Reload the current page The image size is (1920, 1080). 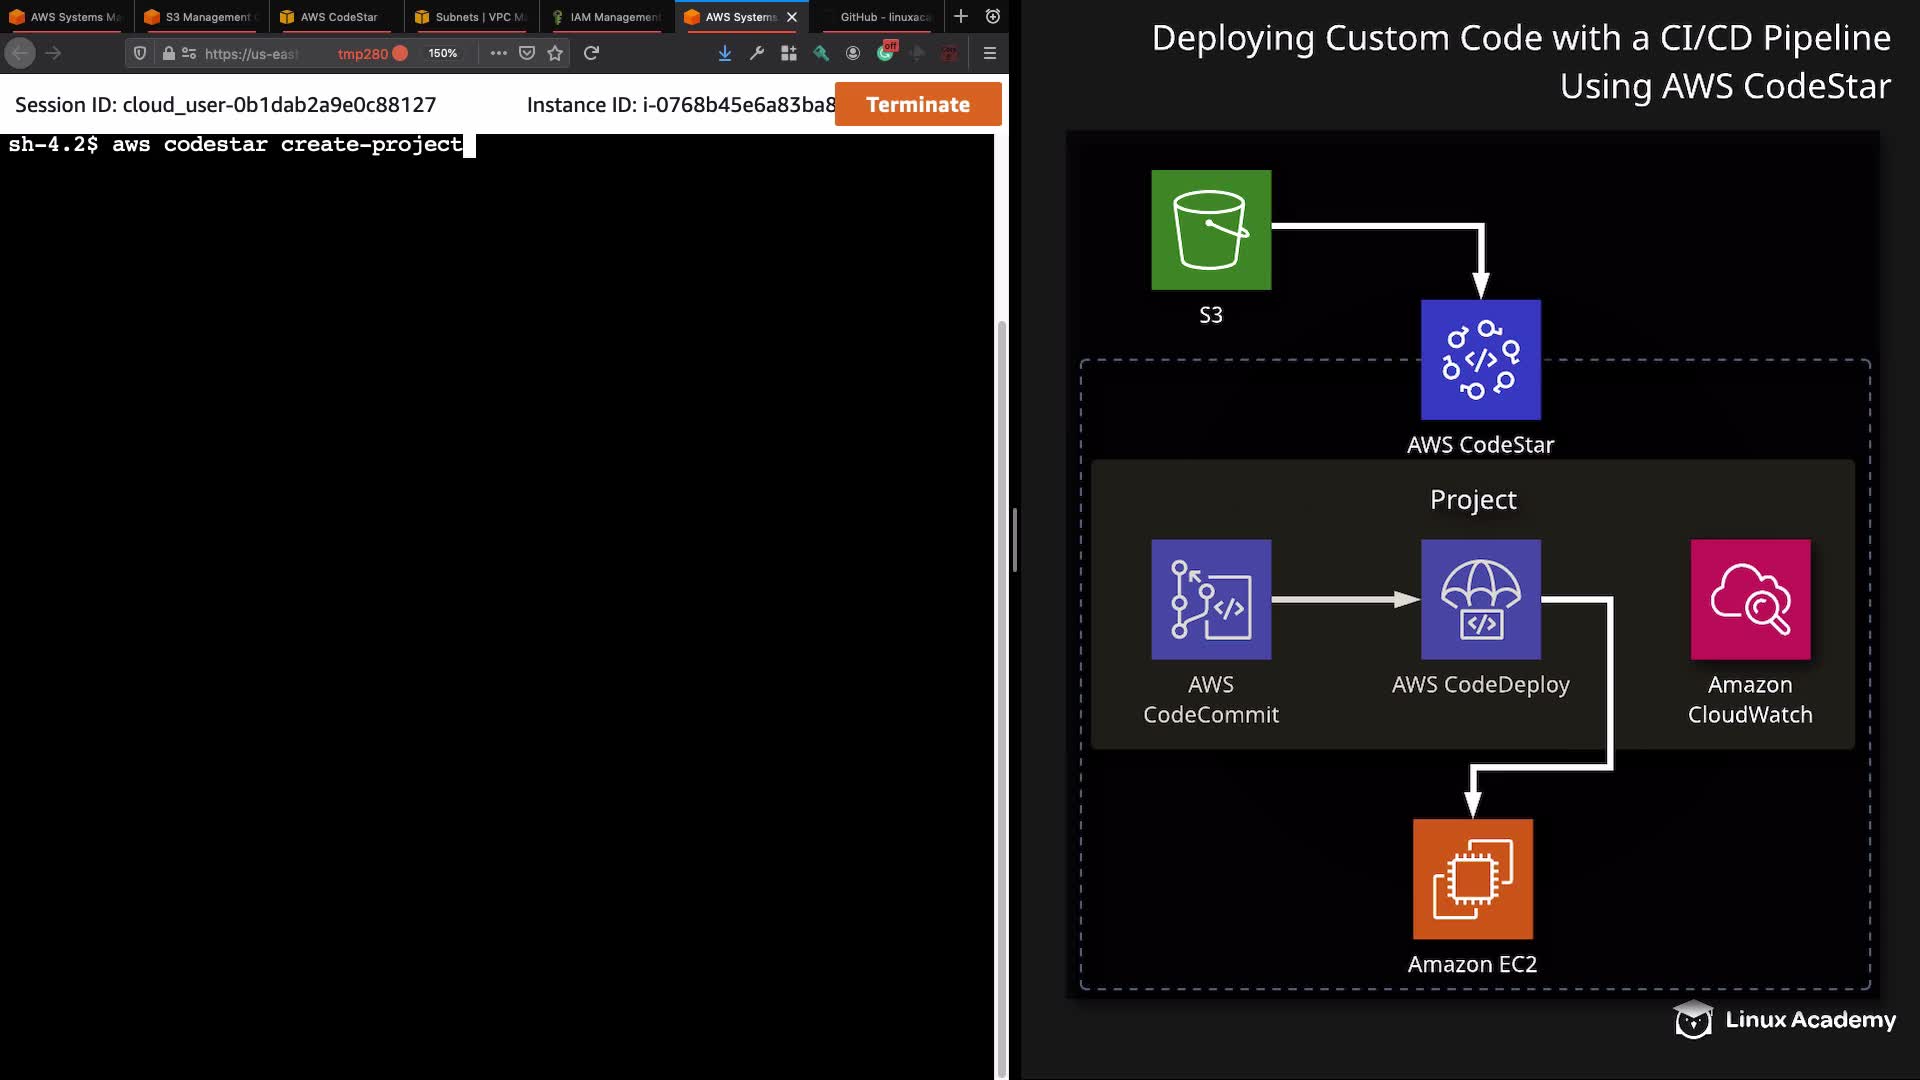coord(591,53)
